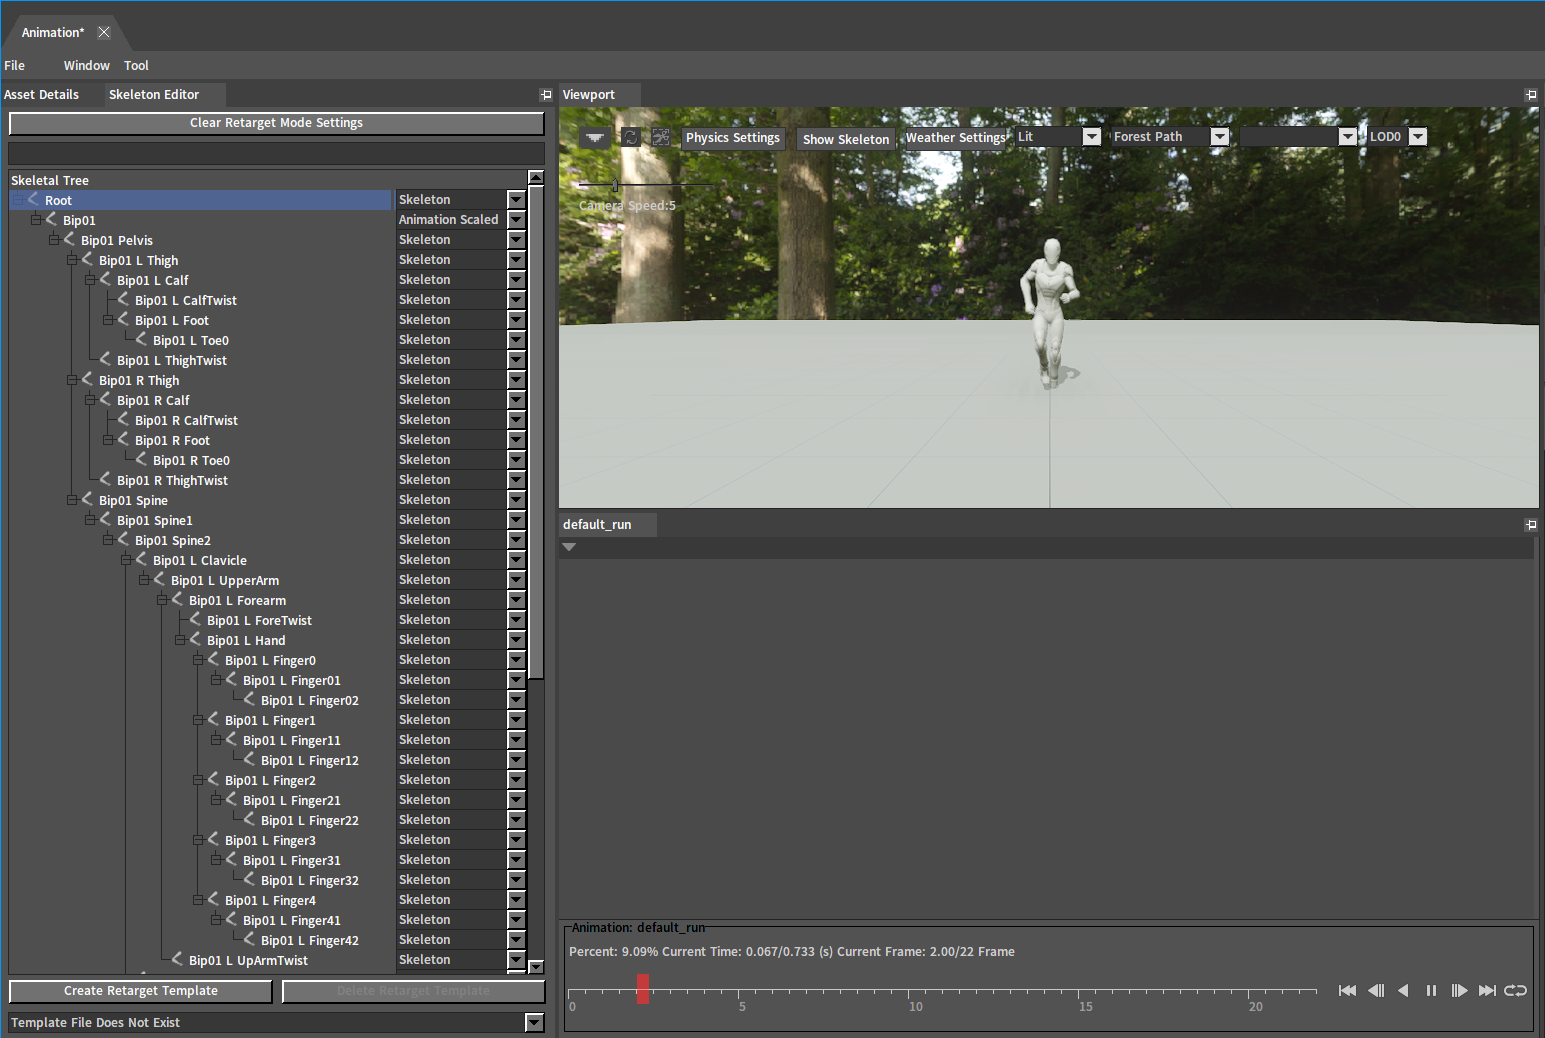Select the bone icon beside Bip01 R Calf
The height and width of the screenshot is (1038, 1545).
tap(105, 399)
